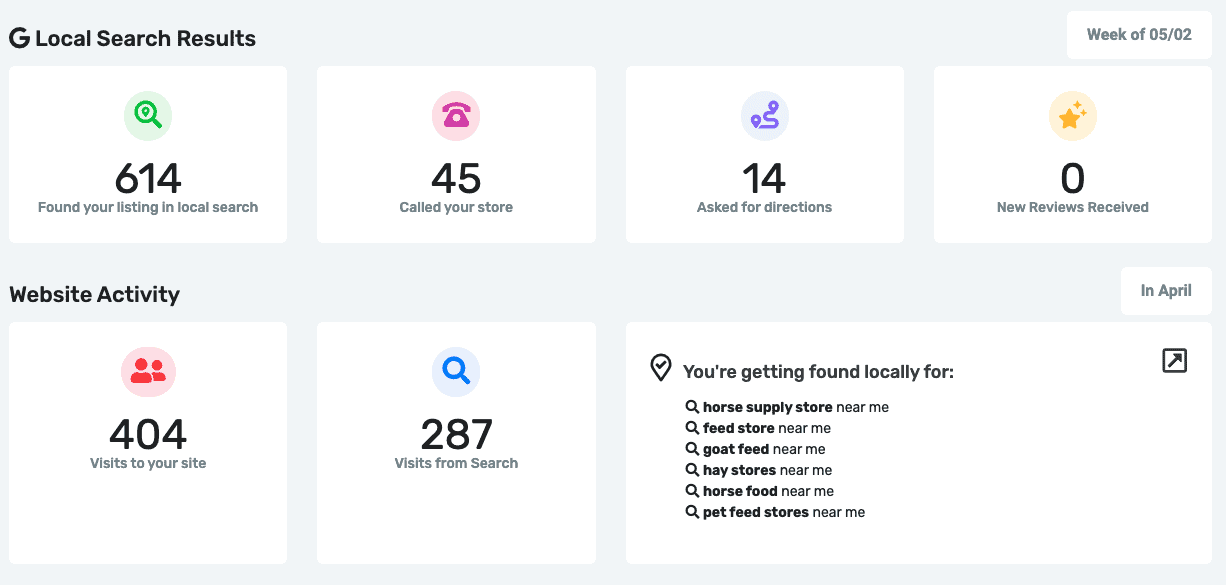Click the purple route directions icon

764,116
